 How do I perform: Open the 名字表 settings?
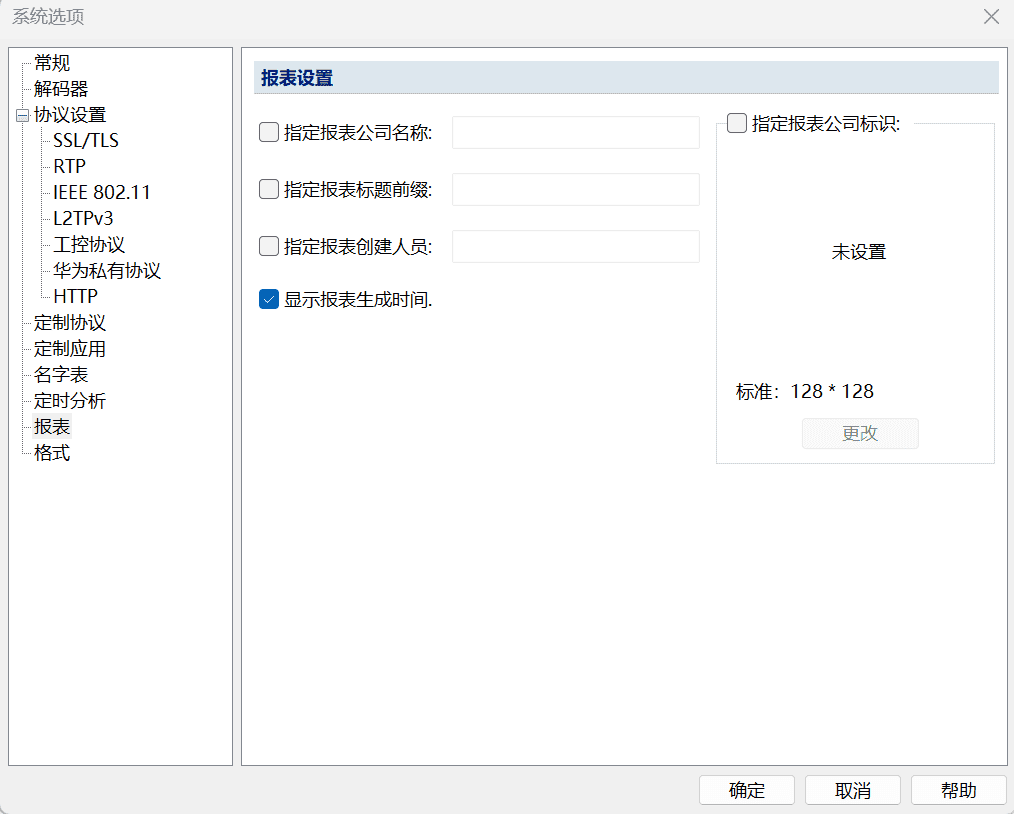(x=61, y=375)
